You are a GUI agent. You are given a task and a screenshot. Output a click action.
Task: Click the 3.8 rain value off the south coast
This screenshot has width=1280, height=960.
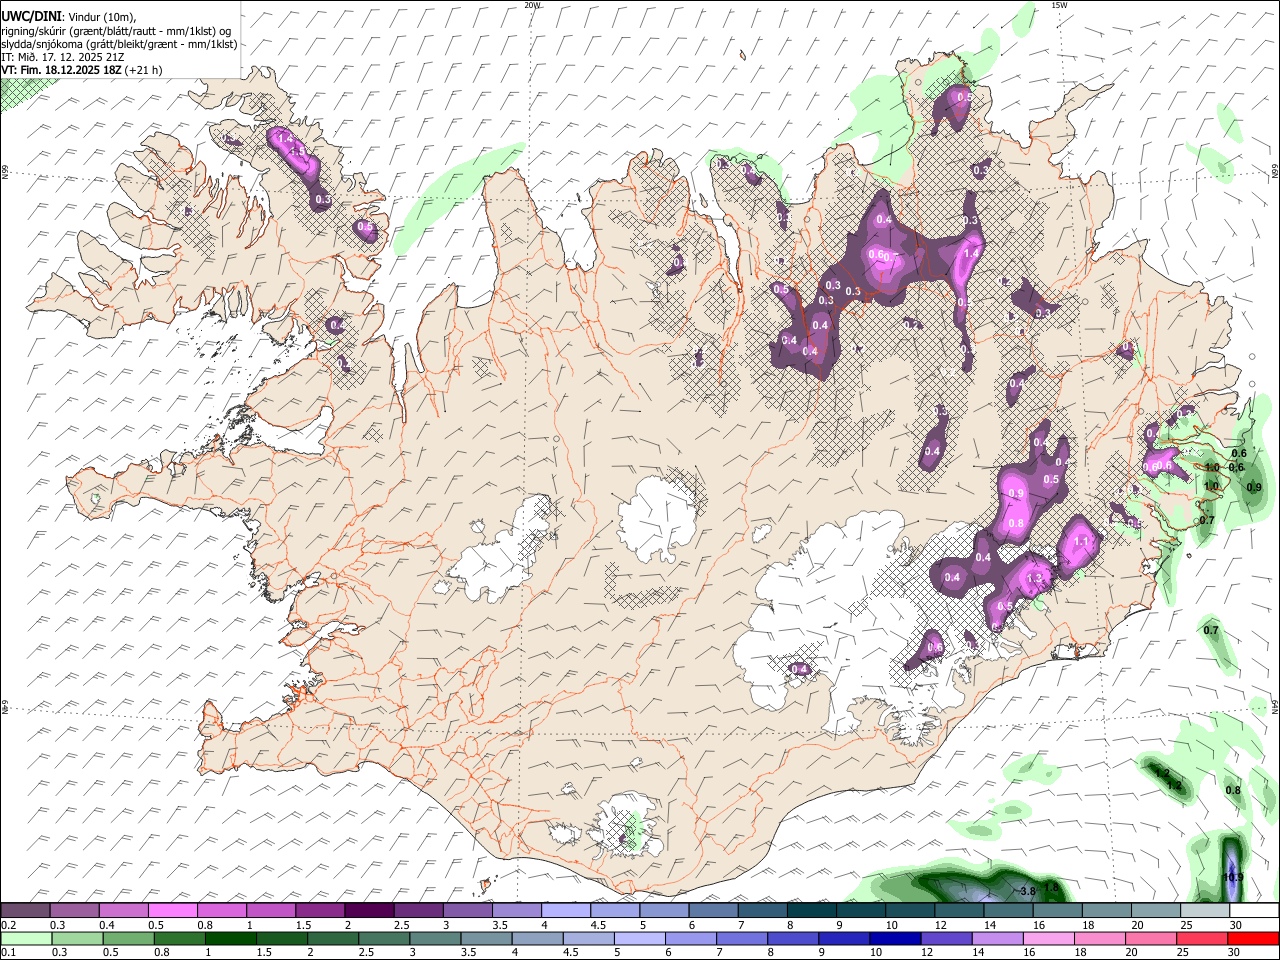[x=1027, y=891]
